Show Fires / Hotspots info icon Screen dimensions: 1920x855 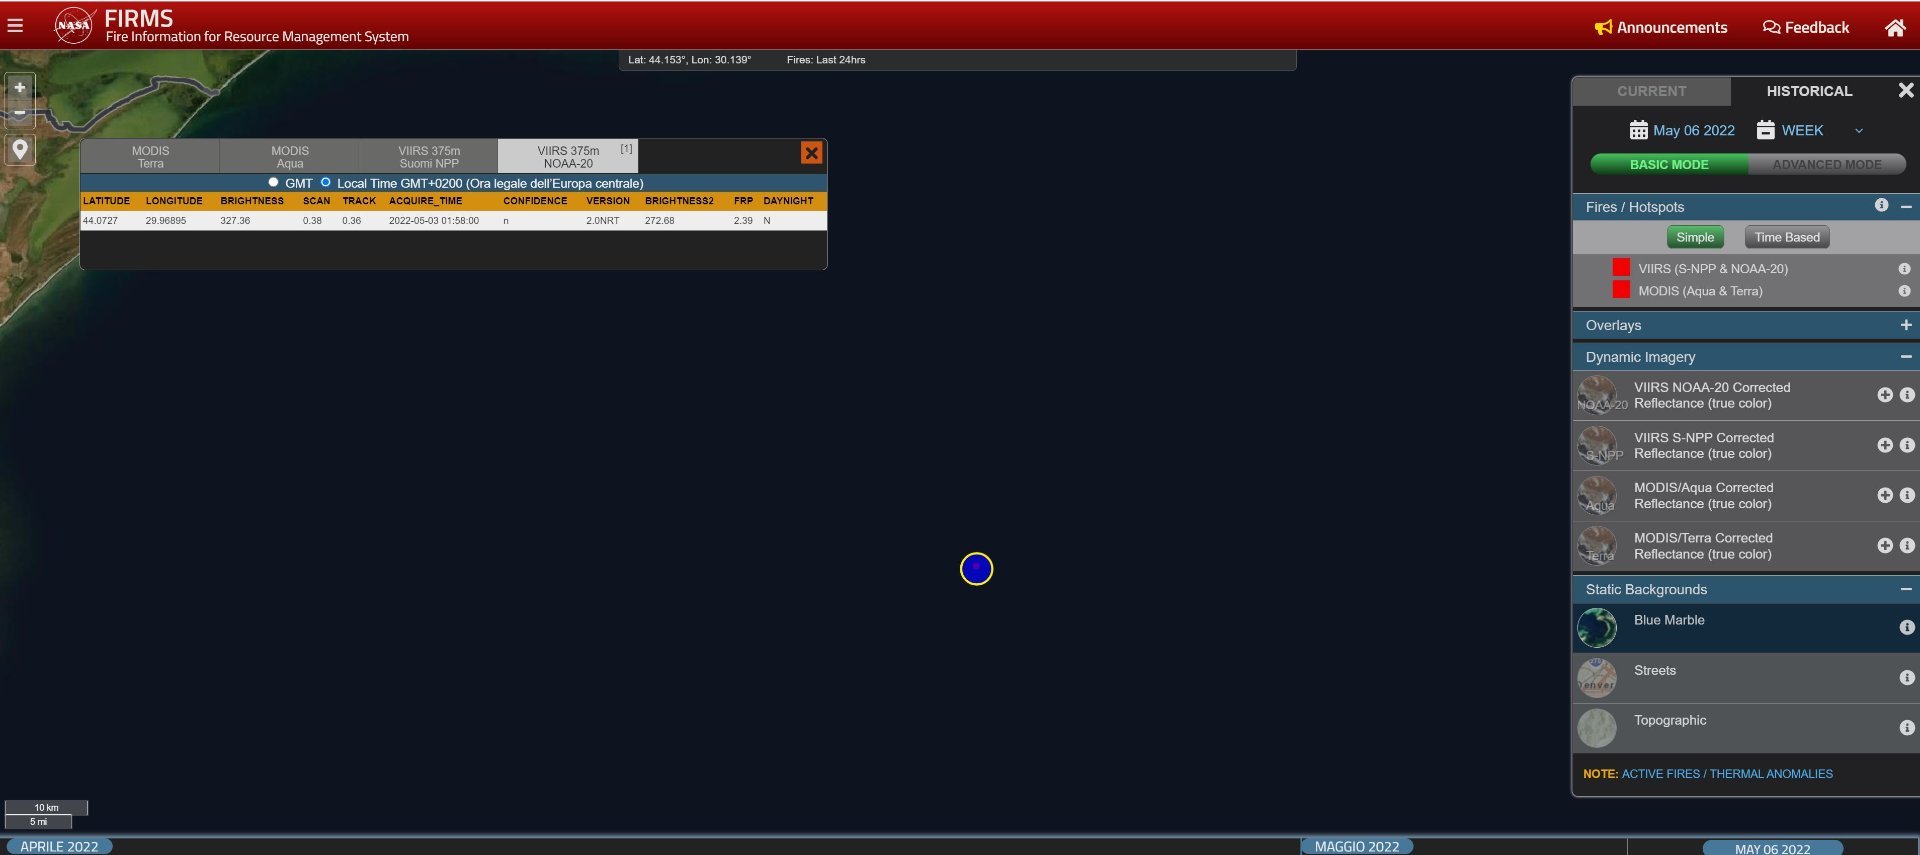(1881, 205)
